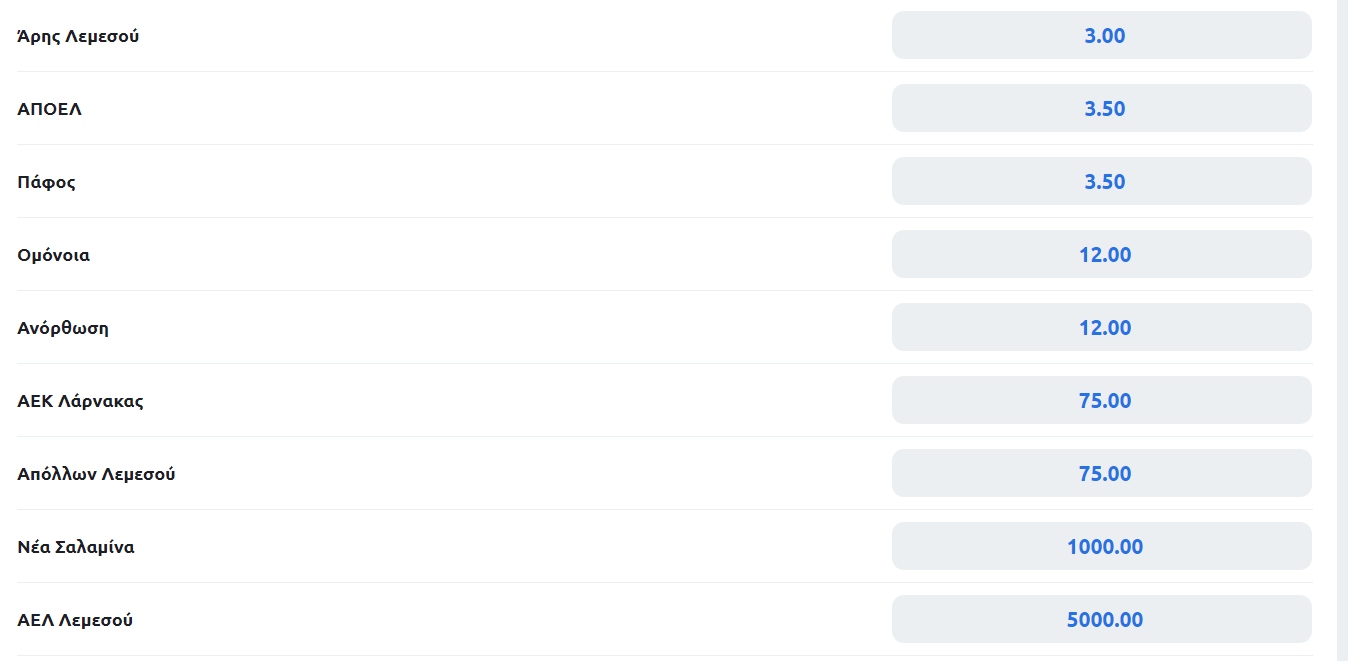
Task: Click the ΑΕΛ Λεμεσού team label
Action: coord(75,621)
